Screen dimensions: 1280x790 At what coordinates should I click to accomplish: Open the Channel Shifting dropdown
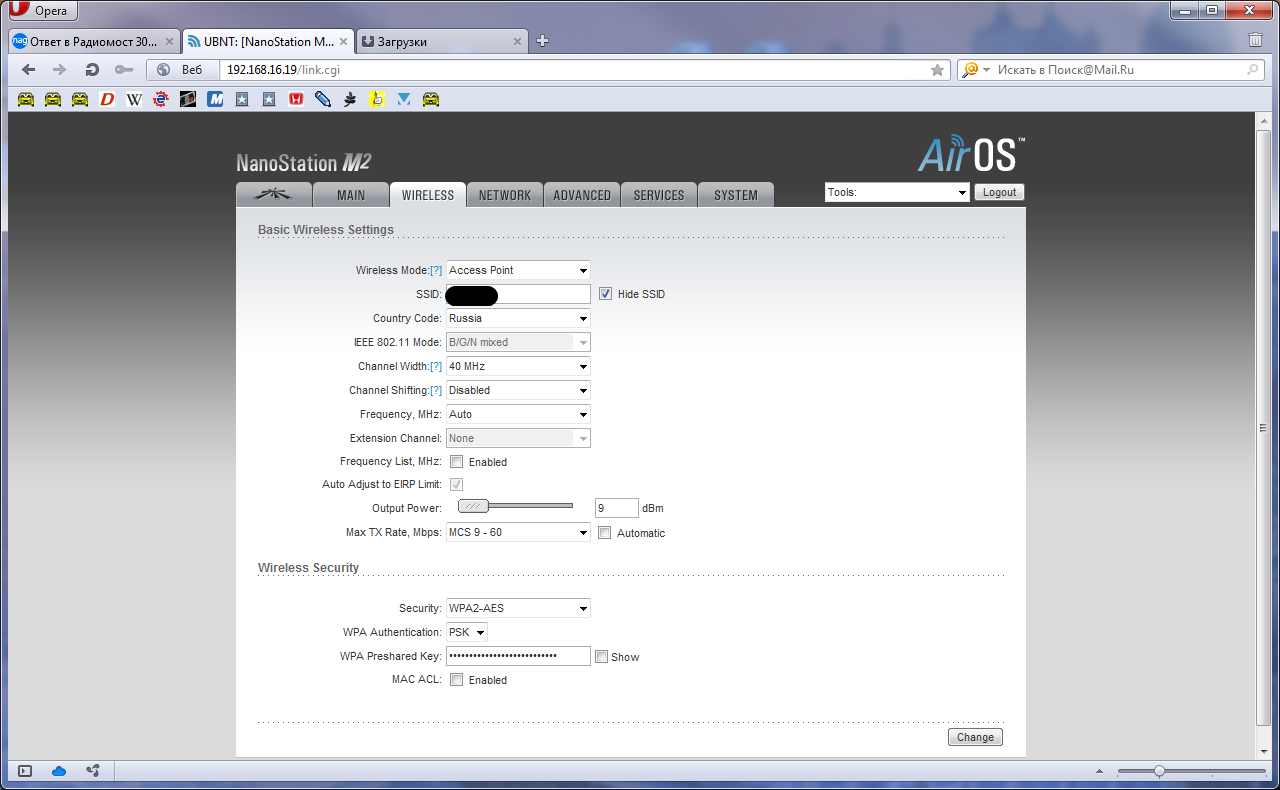pyautogui.click(x=518, y=390)
